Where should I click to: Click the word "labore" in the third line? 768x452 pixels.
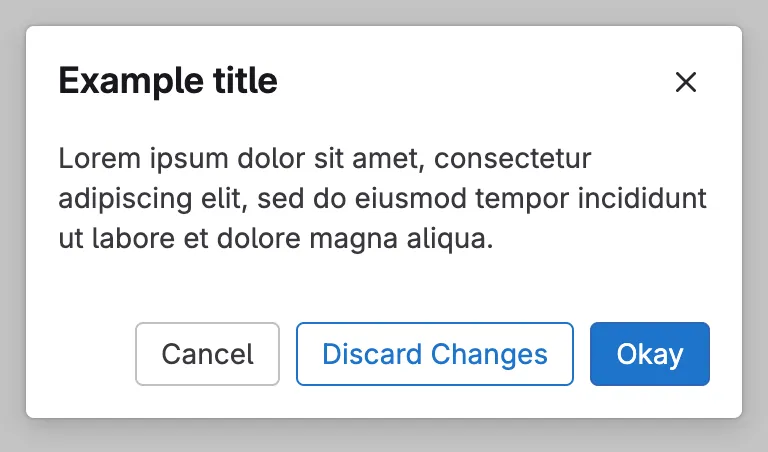[125, 240]
